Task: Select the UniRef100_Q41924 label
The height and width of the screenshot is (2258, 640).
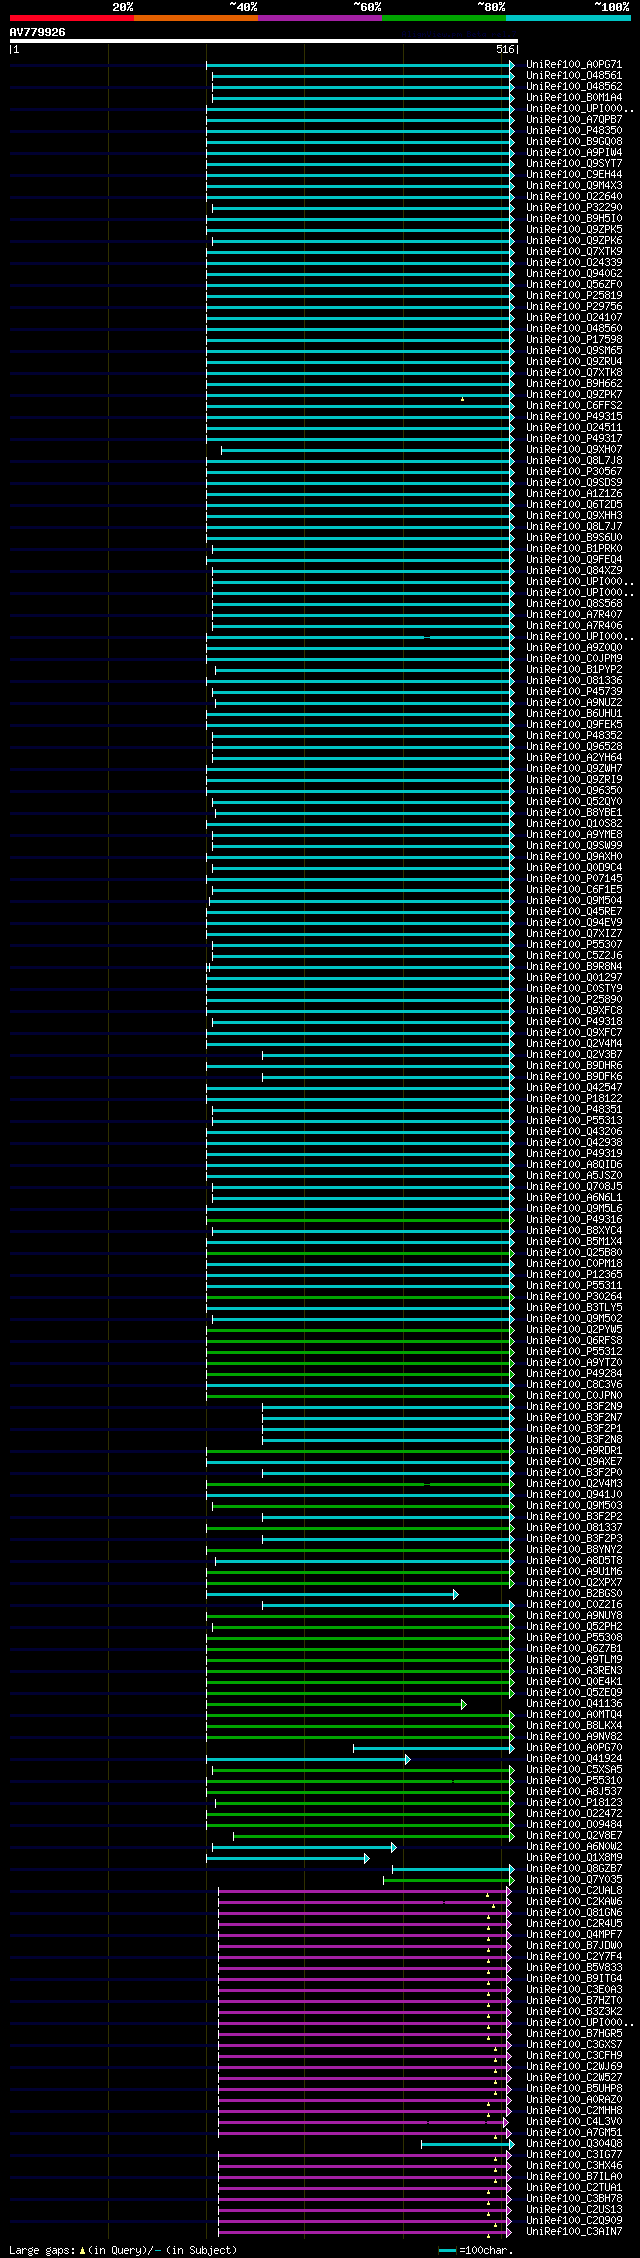Action: click(x=574, y=1759)
